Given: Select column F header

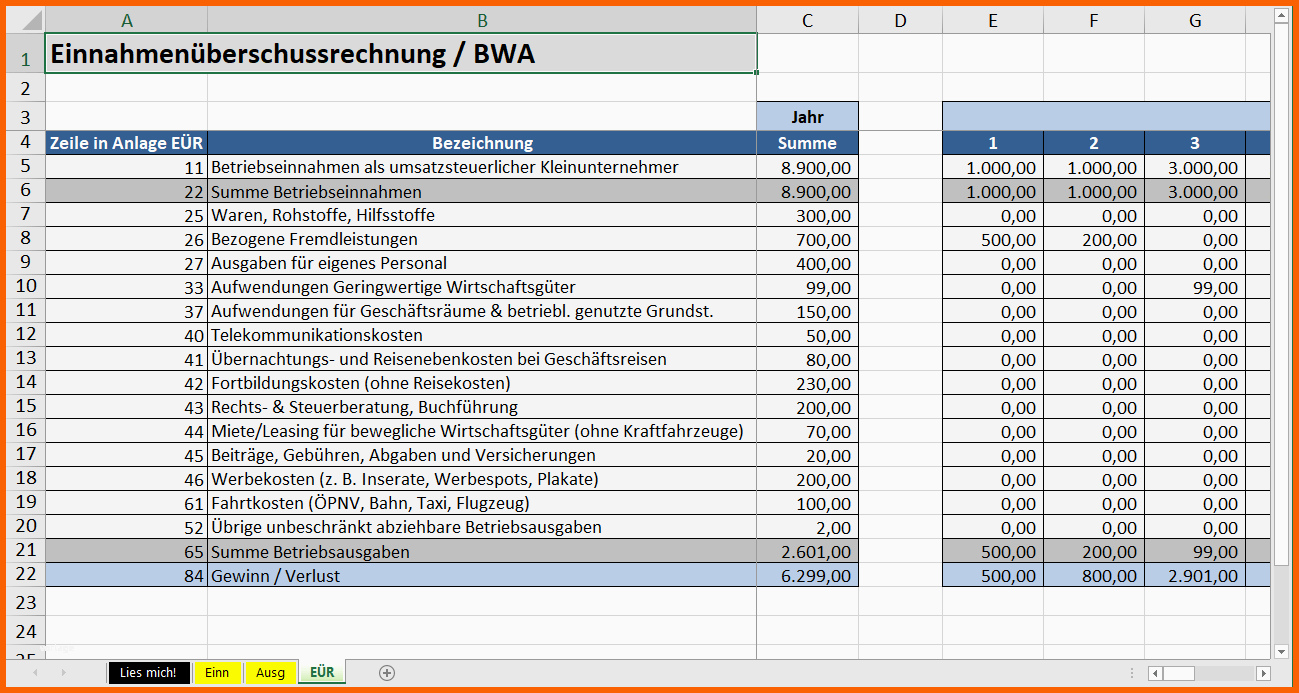Looking at the screenshot, I should (1094, 20).
